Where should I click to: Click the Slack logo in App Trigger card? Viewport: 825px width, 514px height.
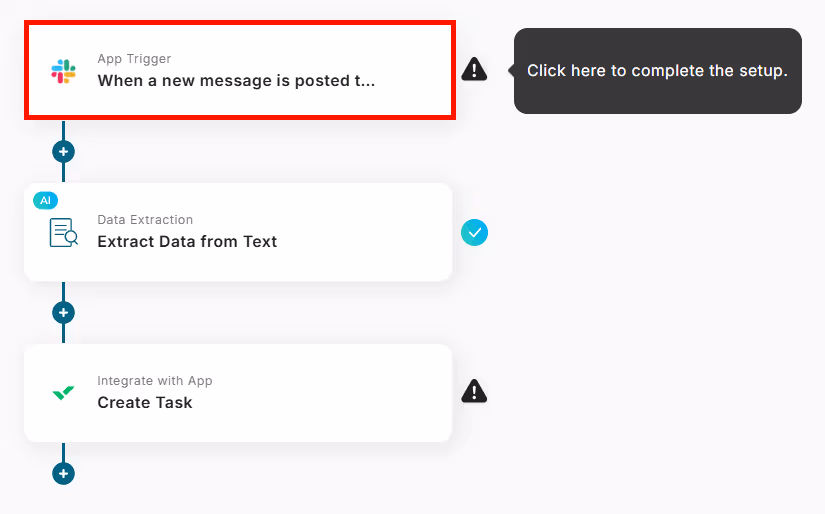point(63,71)
